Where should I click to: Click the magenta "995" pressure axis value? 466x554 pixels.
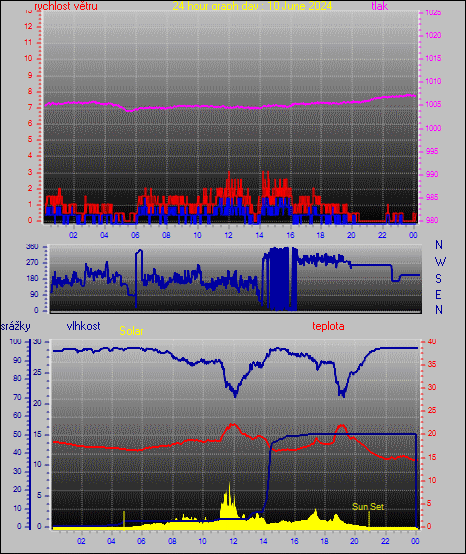pyautogui.click(x=432, y=151)
